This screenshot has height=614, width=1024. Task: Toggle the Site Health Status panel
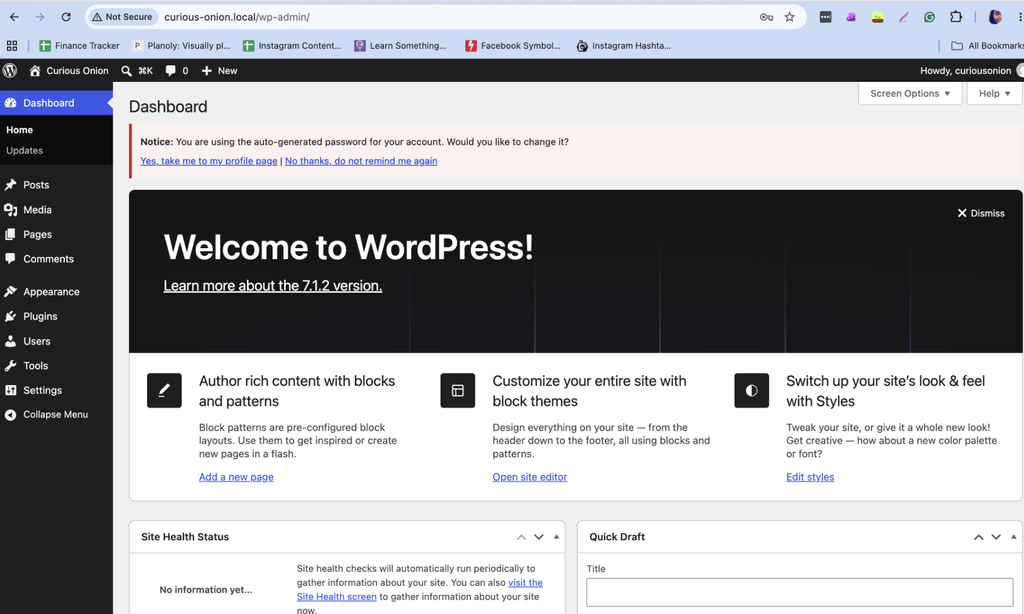click(x=556, y=537)
